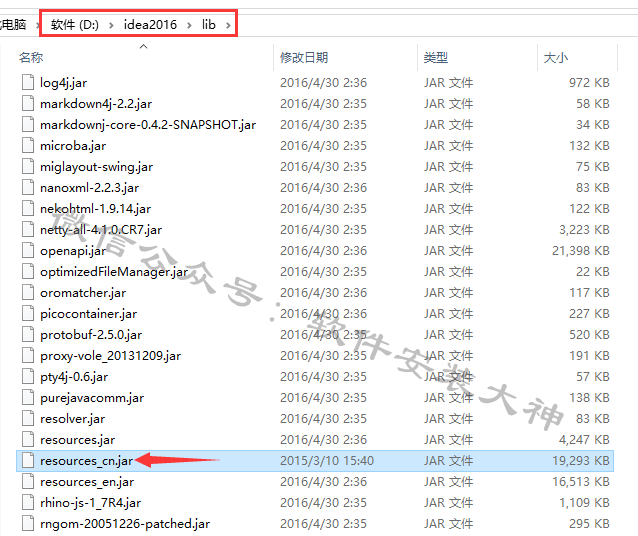Click the 3,223 KB size value
This screenshot has height=536, width=638.
pyautogui.click(x=584, y=230)
